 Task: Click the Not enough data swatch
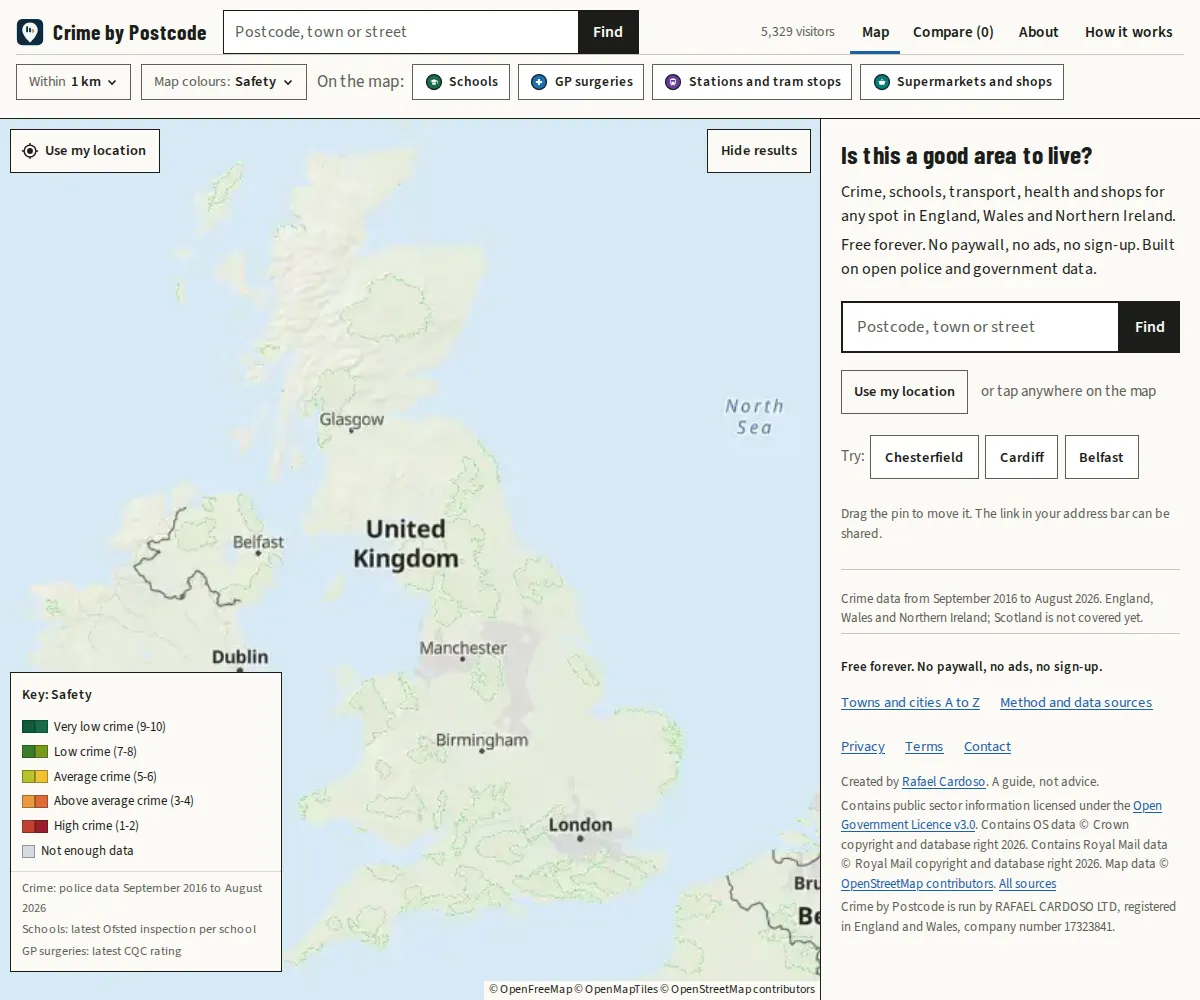[28, 851]
